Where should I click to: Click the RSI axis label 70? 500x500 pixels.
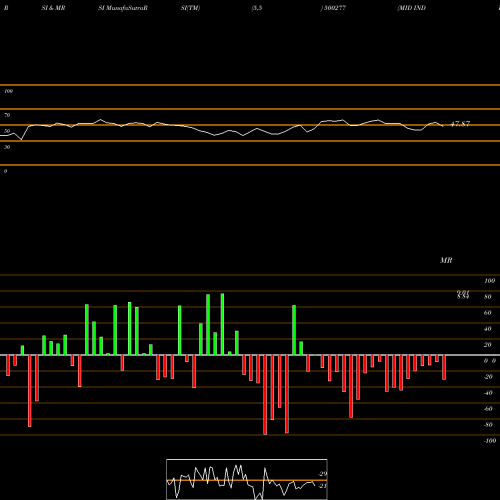coord(7,115)
